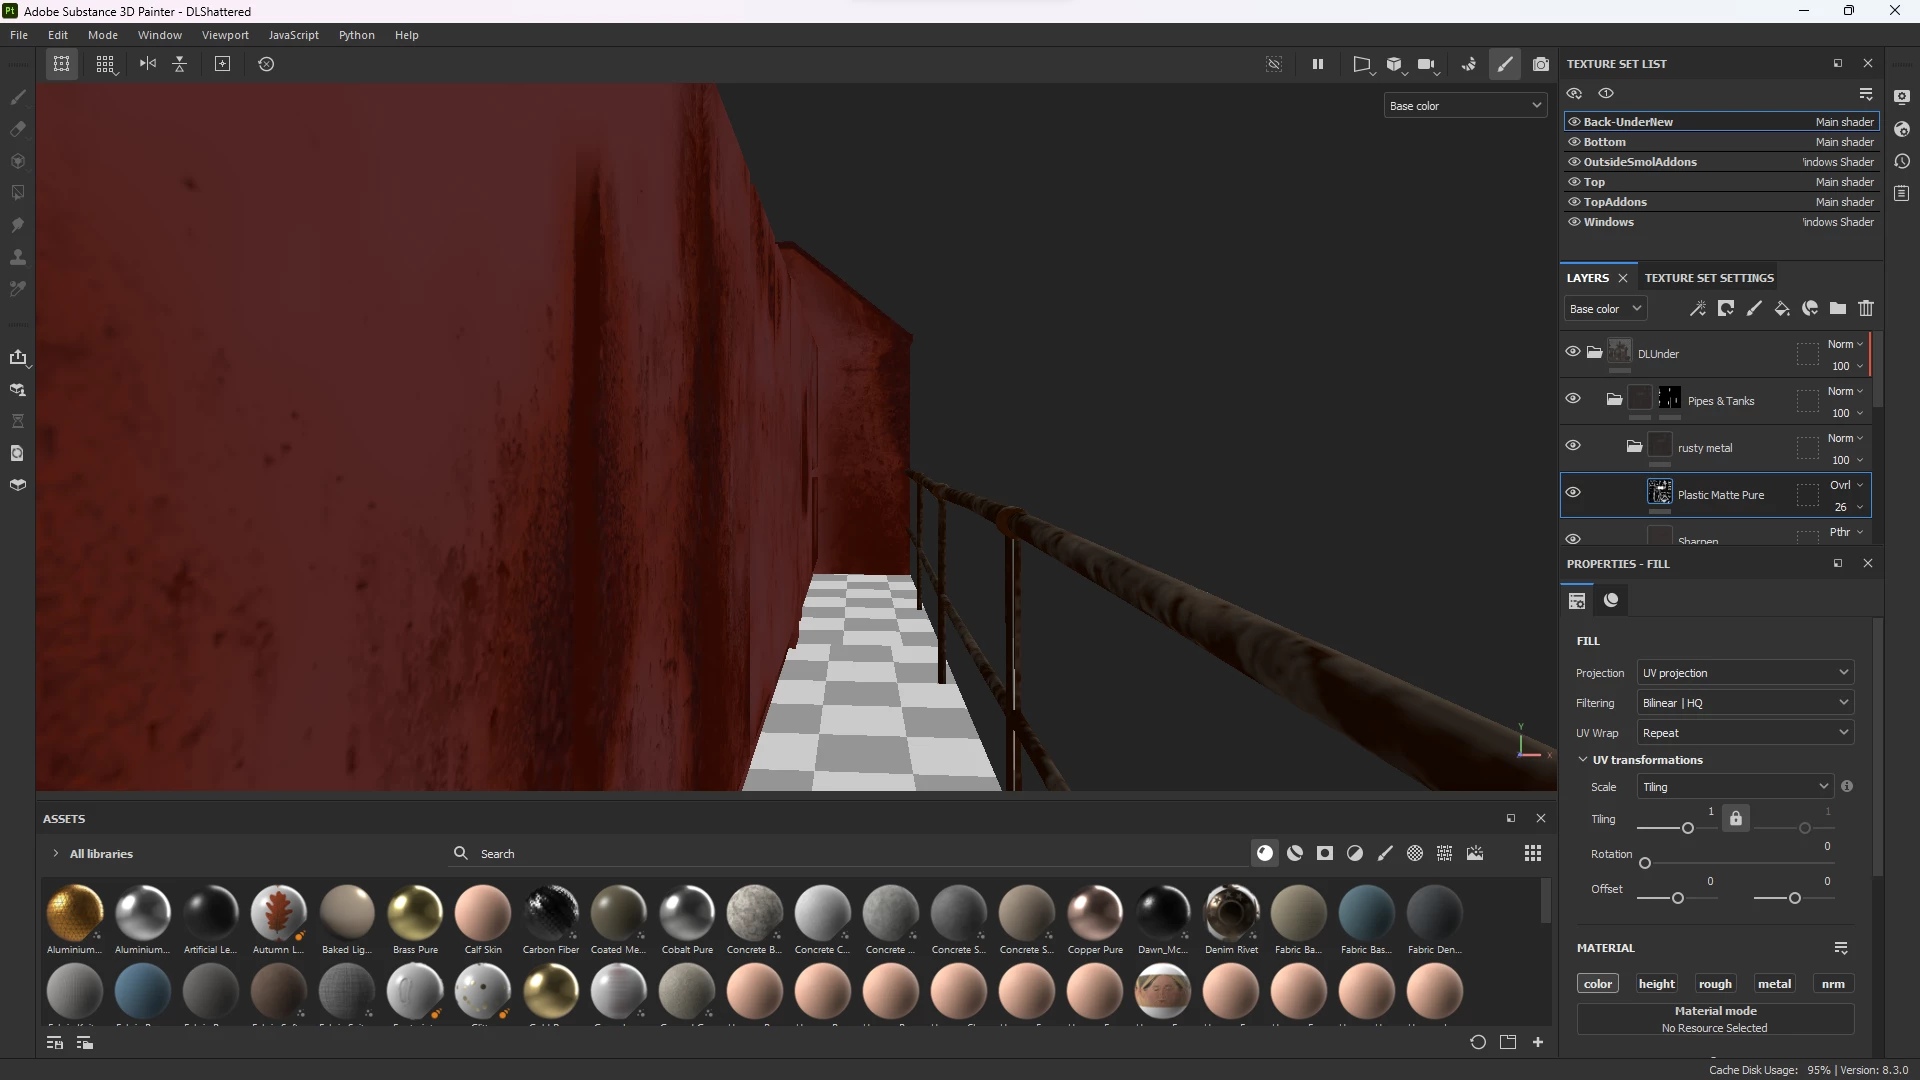The height and width of the screenshot is (1080, 1920).
Task: Toggle symmetry icon in top toolbar
Action: 148,64
